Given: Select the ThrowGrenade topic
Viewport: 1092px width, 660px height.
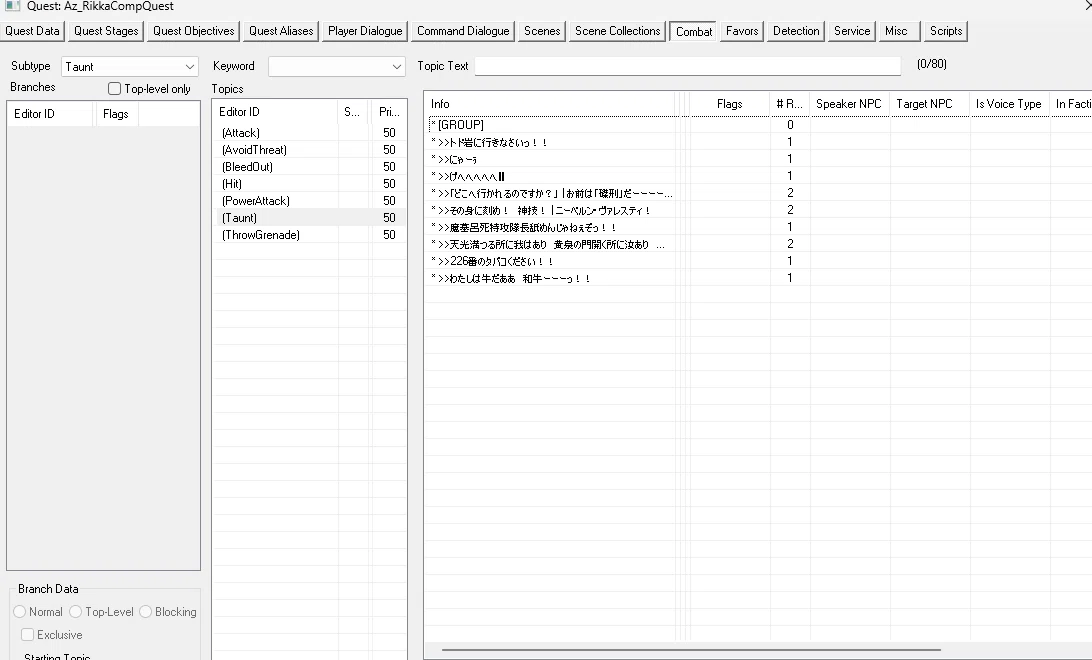Looking at the screenshot, I should point(310,235).
